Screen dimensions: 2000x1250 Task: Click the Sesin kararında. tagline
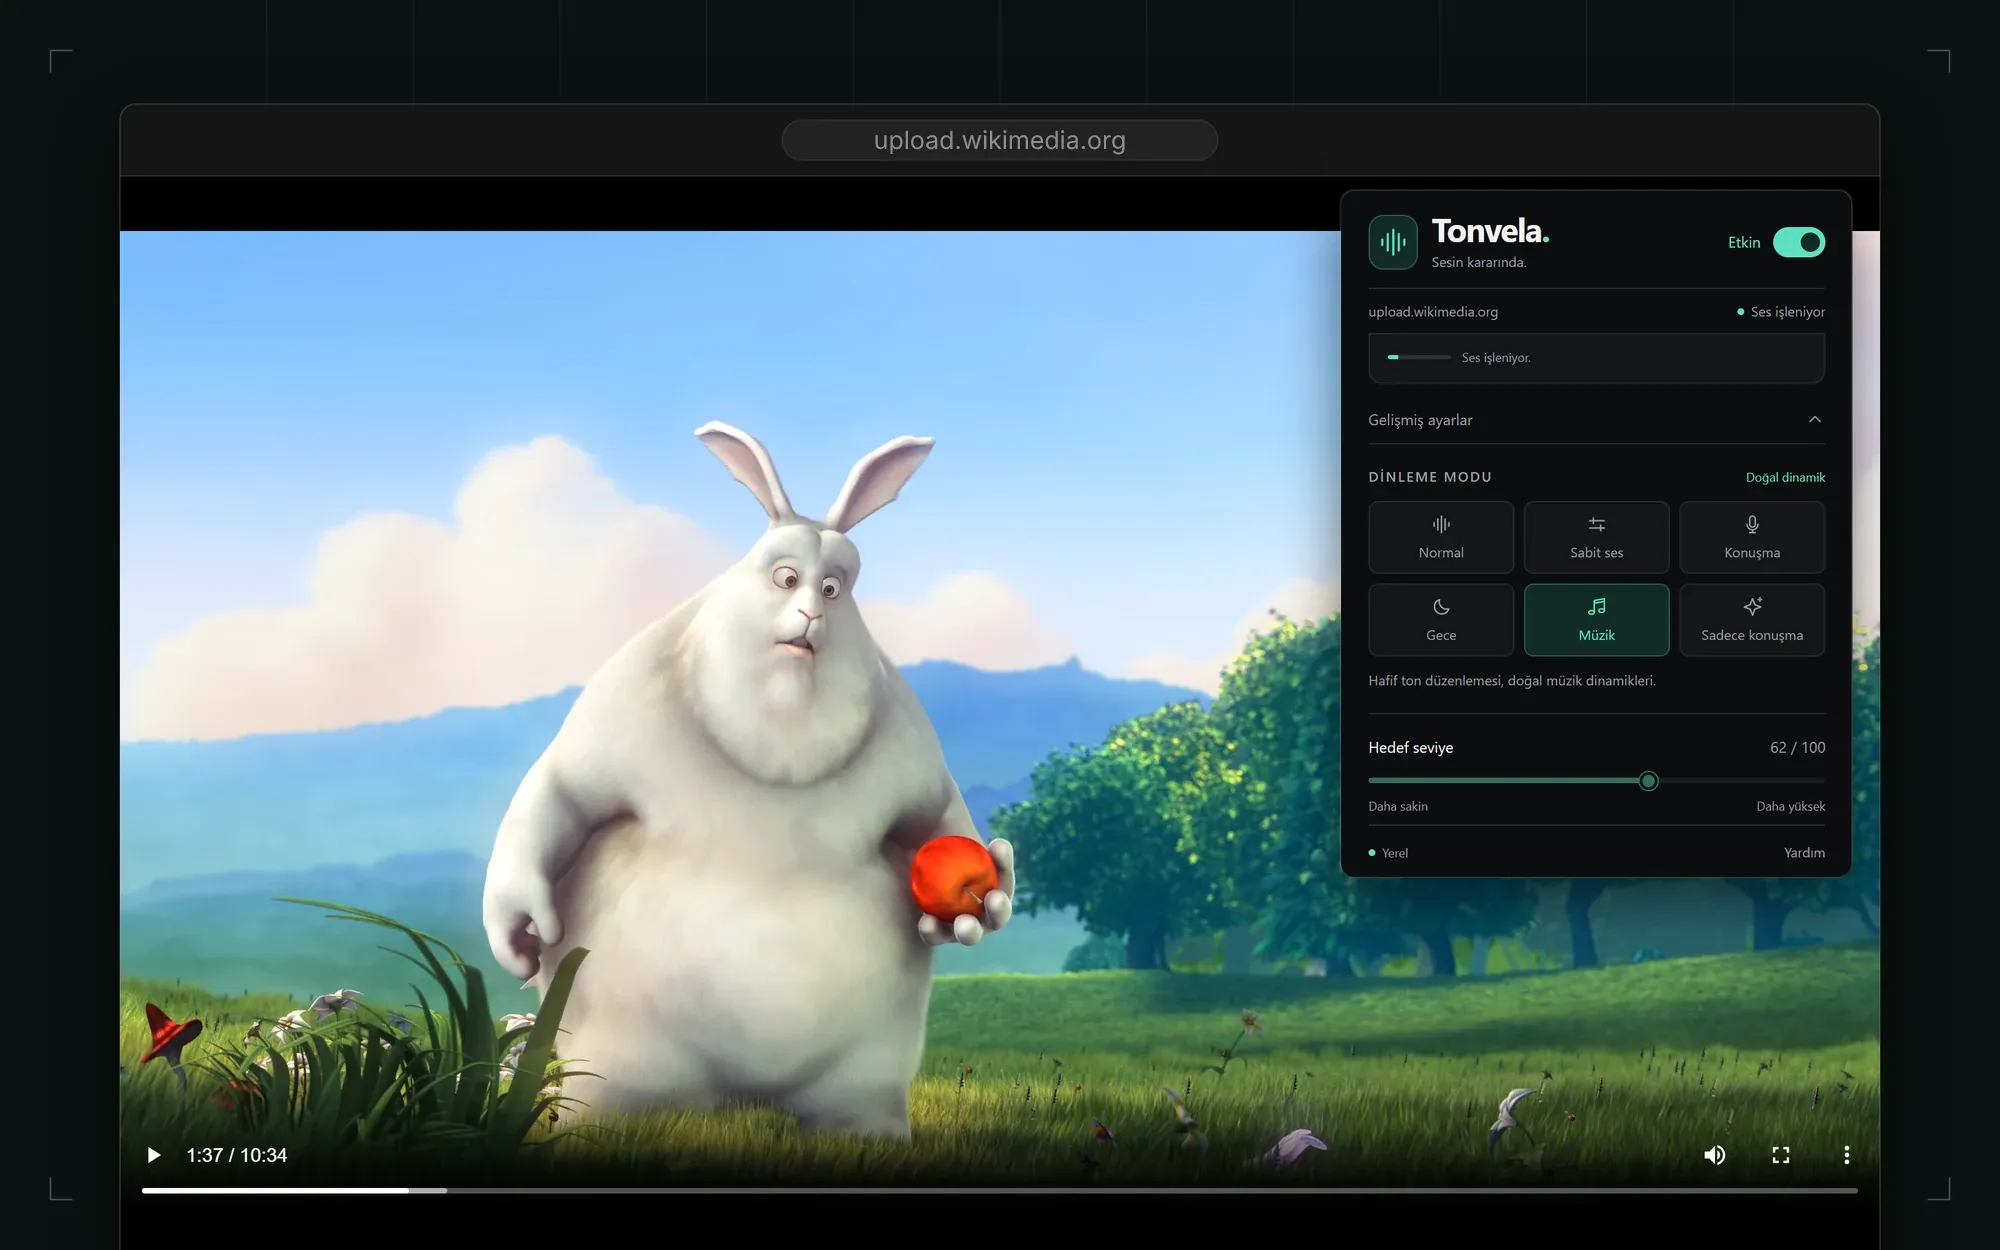click(1478, 262)
